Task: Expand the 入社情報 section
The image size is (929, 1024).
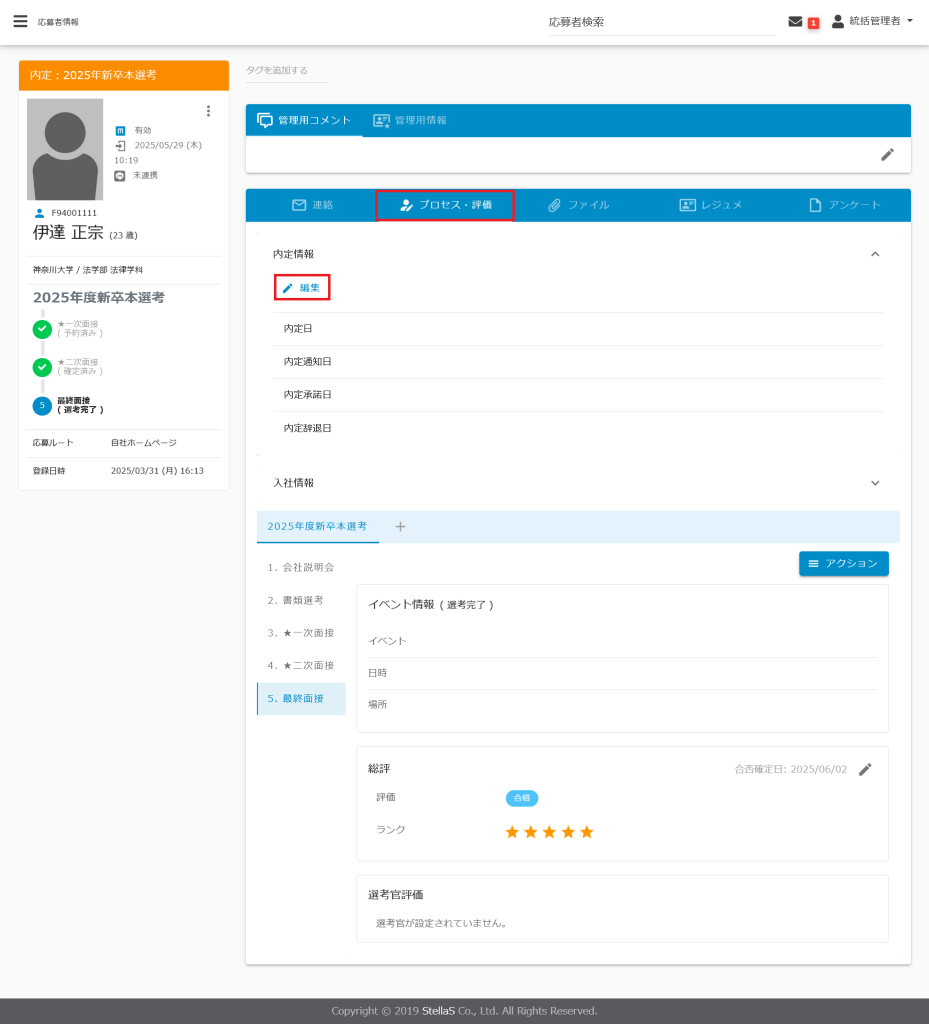Action: (x=875, y=483)
